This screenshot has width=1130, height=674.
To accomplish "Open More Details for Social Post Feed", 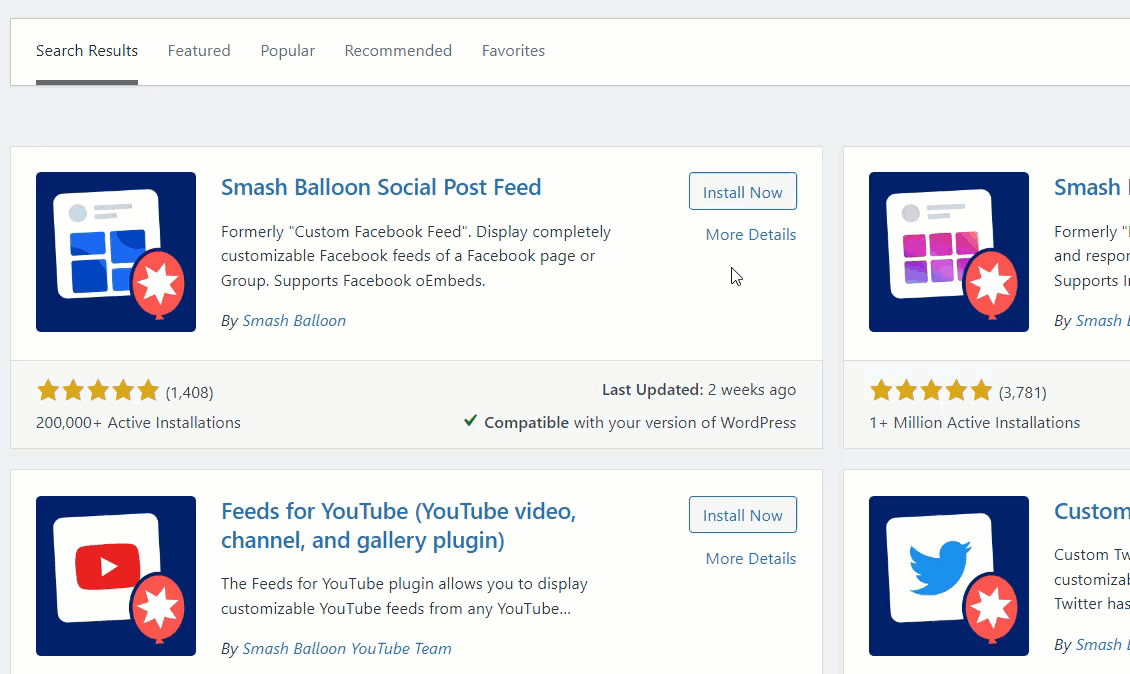I will [750, 234].
